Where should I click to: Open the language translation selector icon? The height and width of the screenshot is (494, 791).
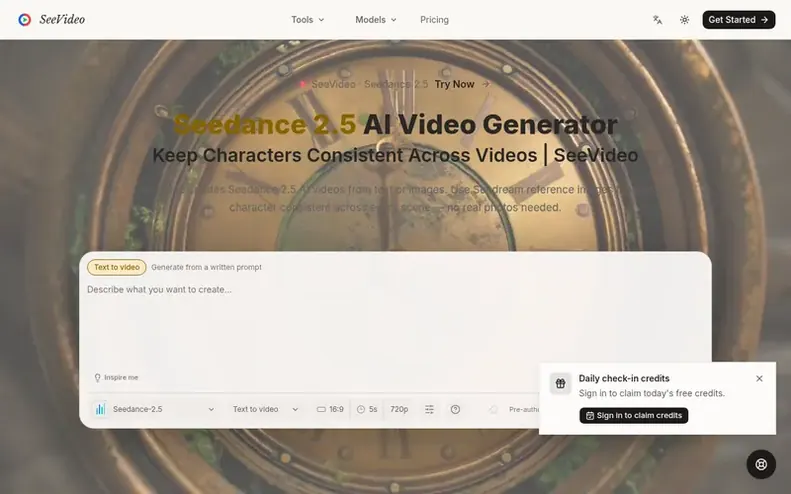[657, 20]
